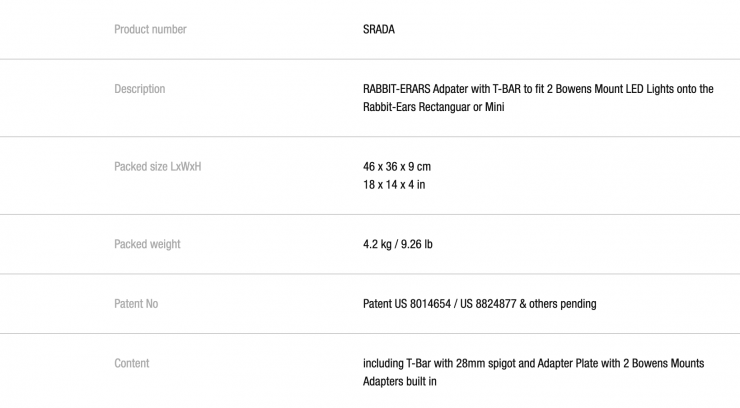Click the Packed size LxWxH label
Image resolution: width=740 pixels, height=408 pixels.
[158, 167]
